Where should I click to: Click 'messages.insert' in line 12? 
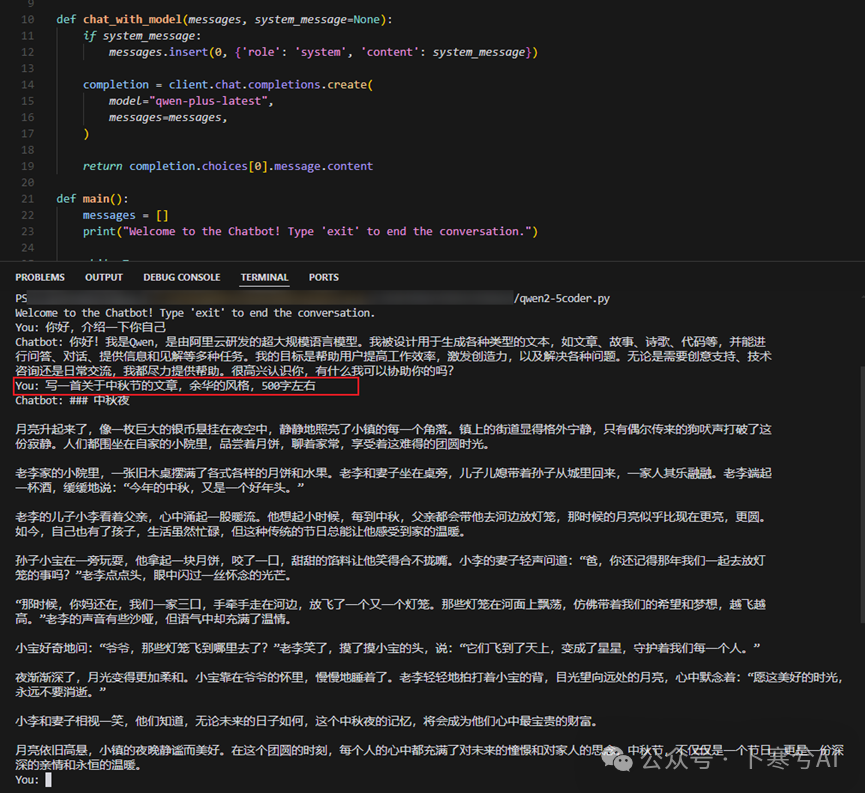tap(158, 52)
